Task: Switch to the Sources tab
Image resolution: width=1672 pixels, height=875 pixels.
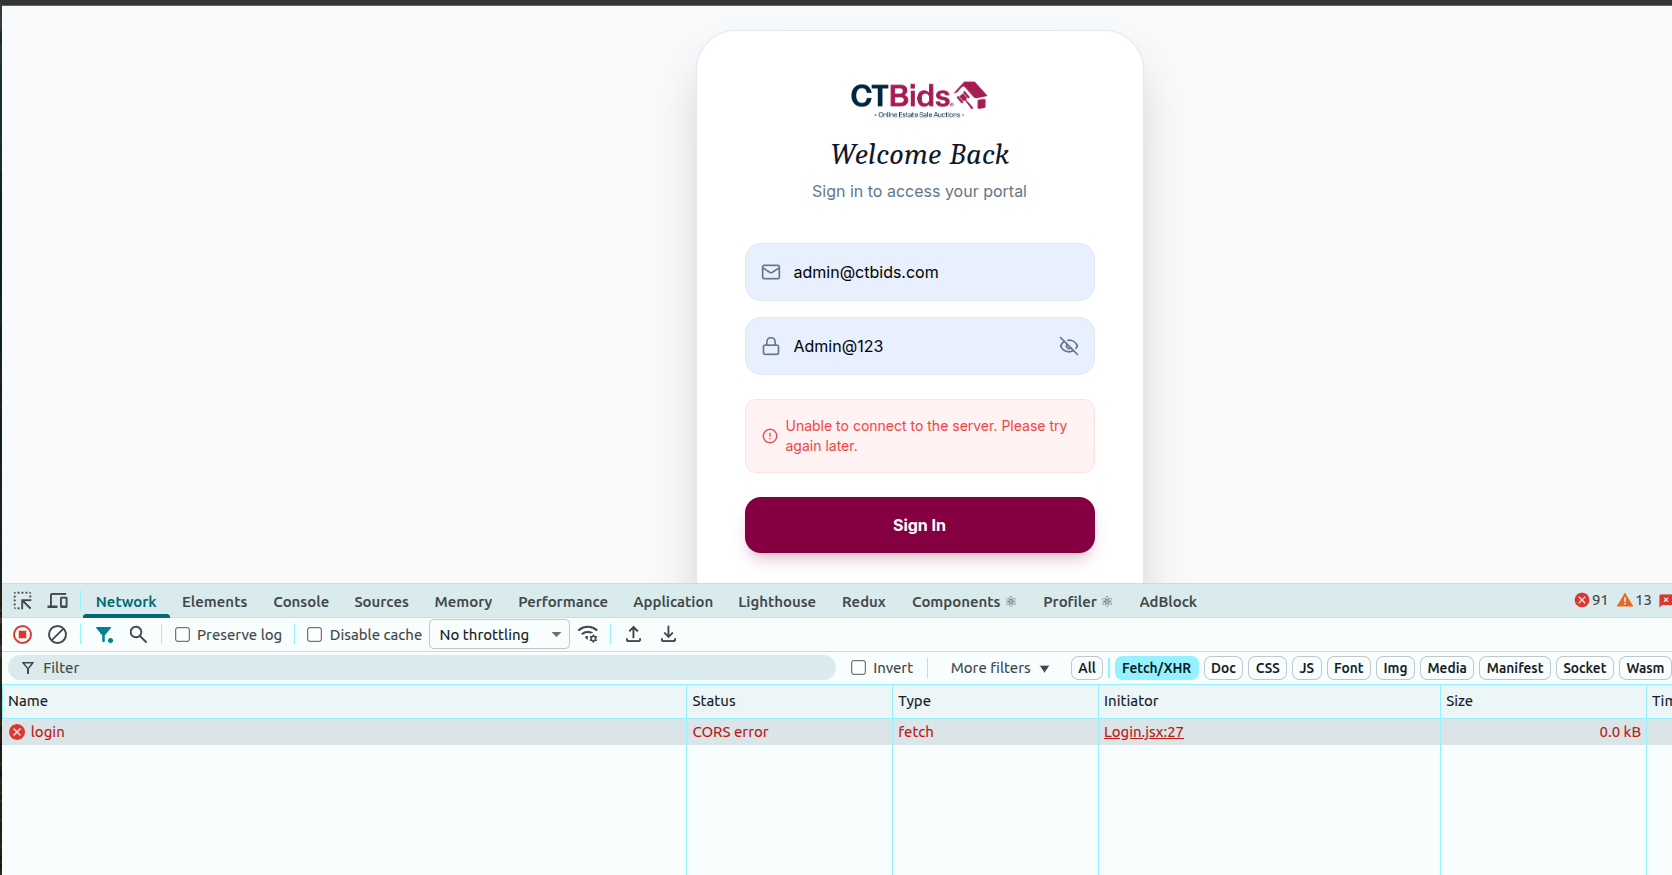Action: pos(381,602)
